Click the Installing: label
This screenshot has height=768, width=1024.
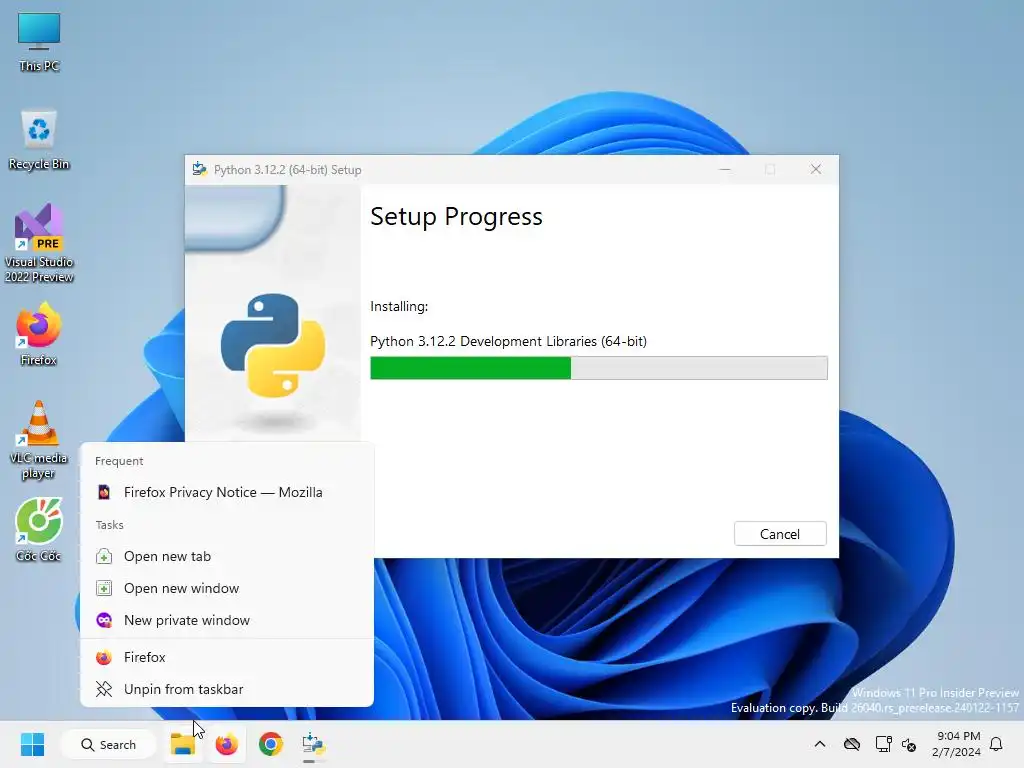coord(399,306)
